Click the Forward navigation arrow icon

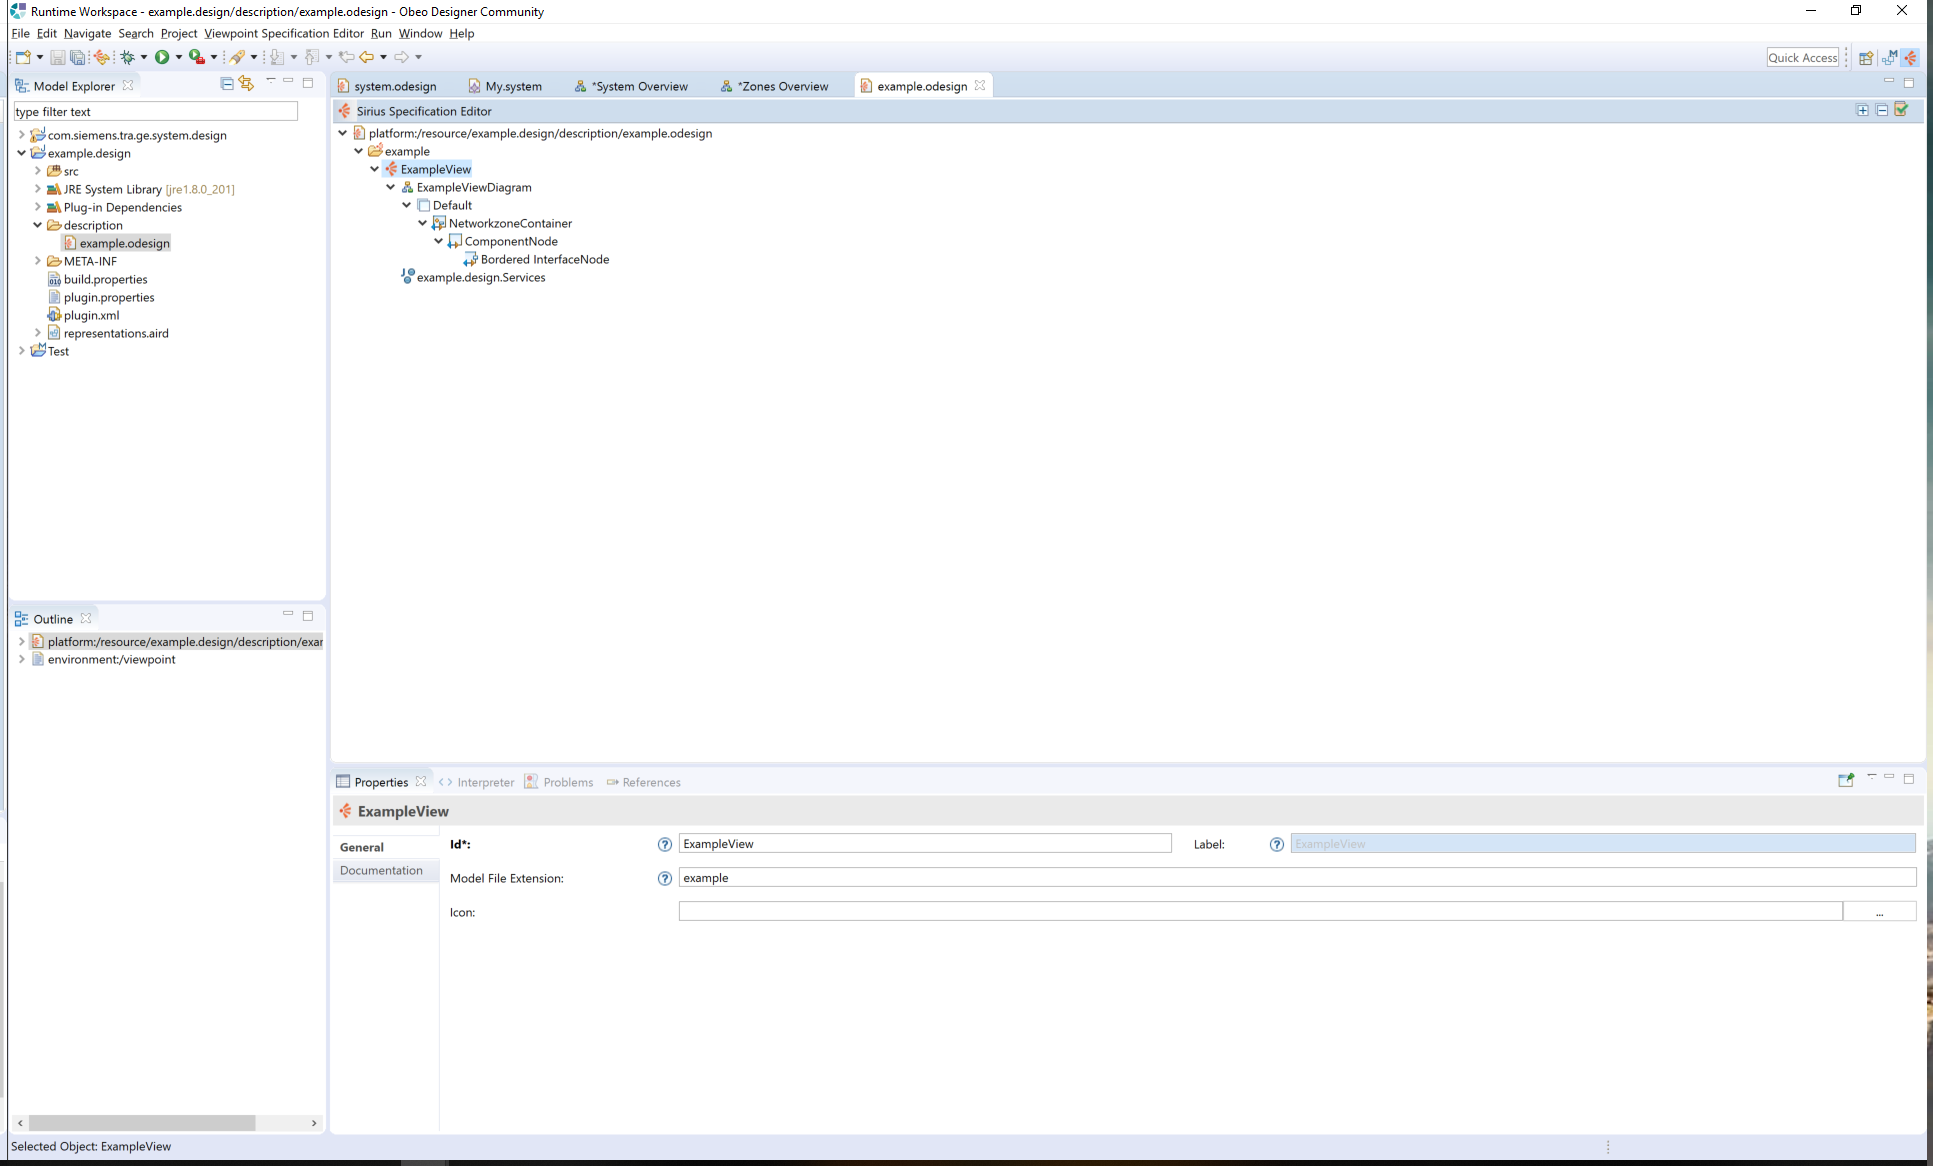(x=402, y=57)
